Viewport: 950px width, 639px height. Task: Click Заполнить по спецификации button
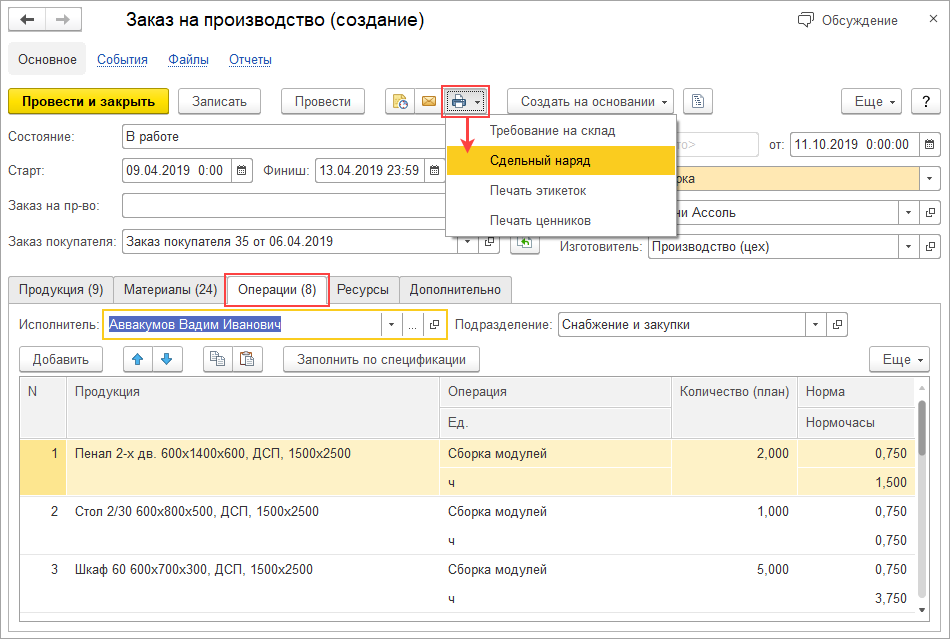[381, 359]
